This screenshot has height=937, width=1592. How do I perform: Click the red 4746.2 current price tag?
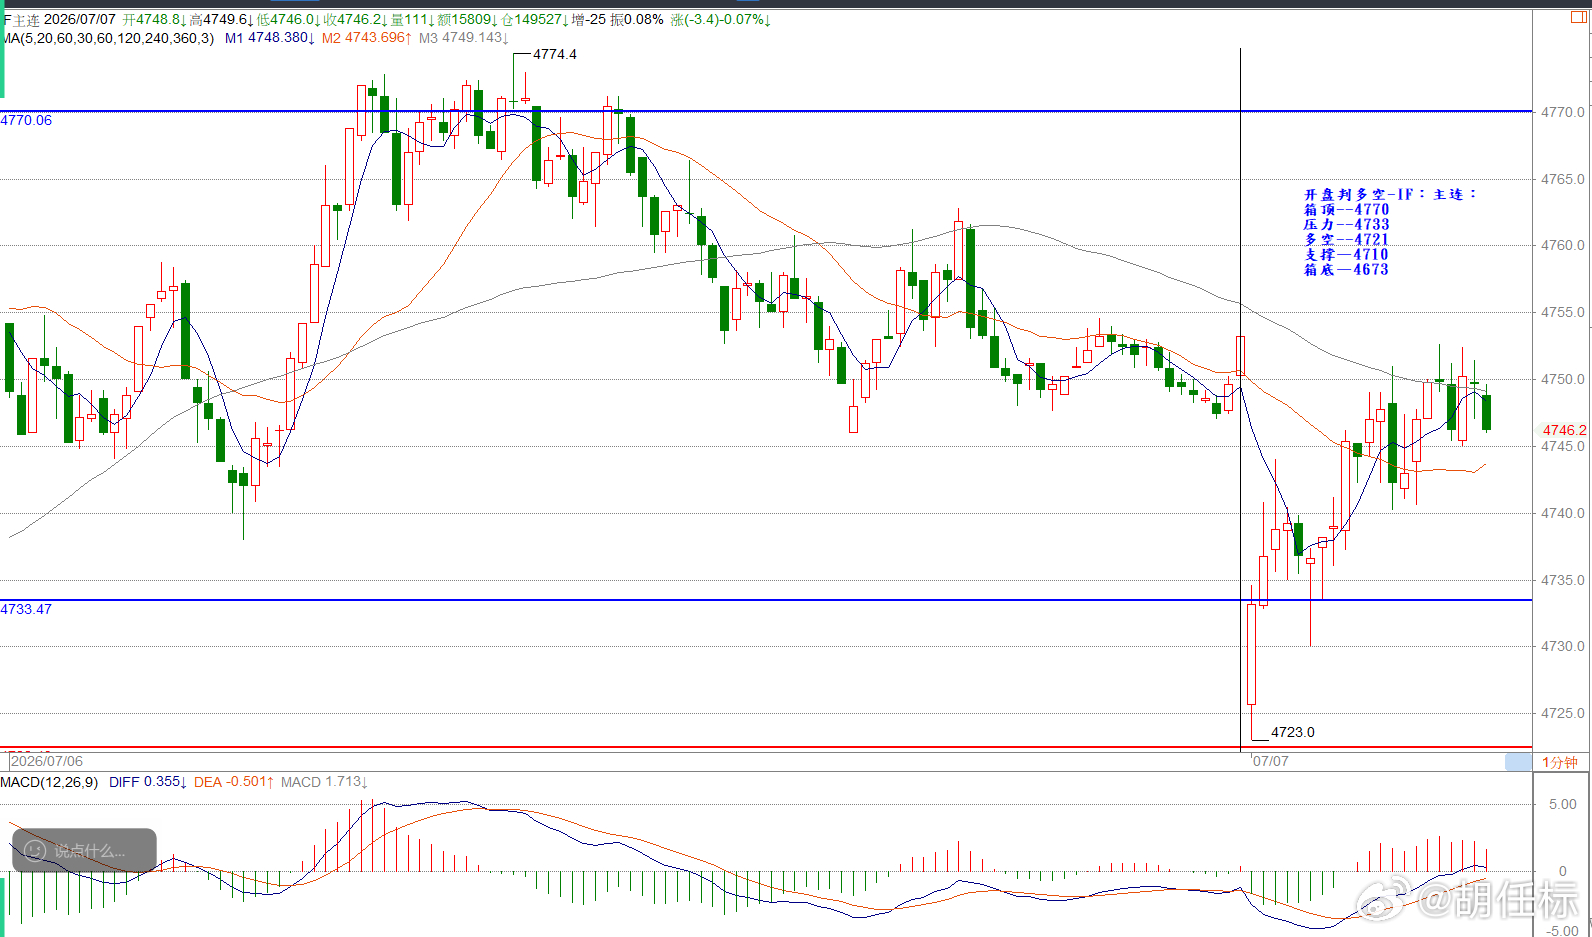1564,430
